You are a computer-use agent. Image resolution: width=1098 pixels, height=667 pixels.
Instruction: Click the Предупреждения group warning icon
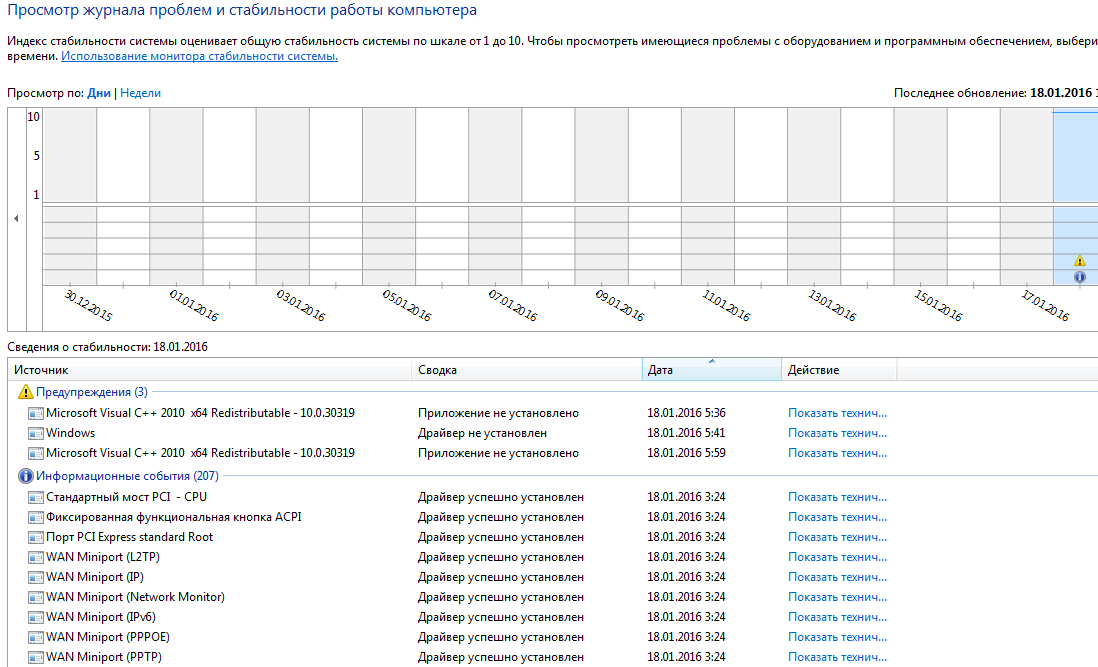(x=26, y=392)
